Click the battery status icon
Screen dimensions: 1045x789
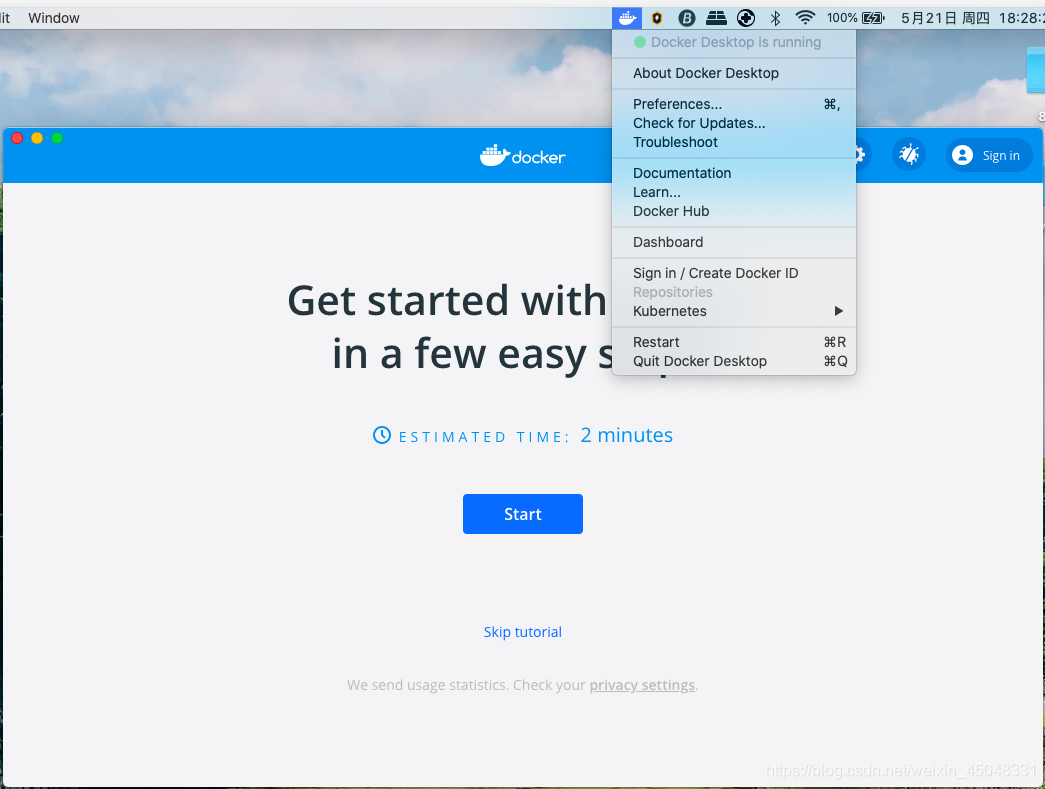(x=873, y=18)
